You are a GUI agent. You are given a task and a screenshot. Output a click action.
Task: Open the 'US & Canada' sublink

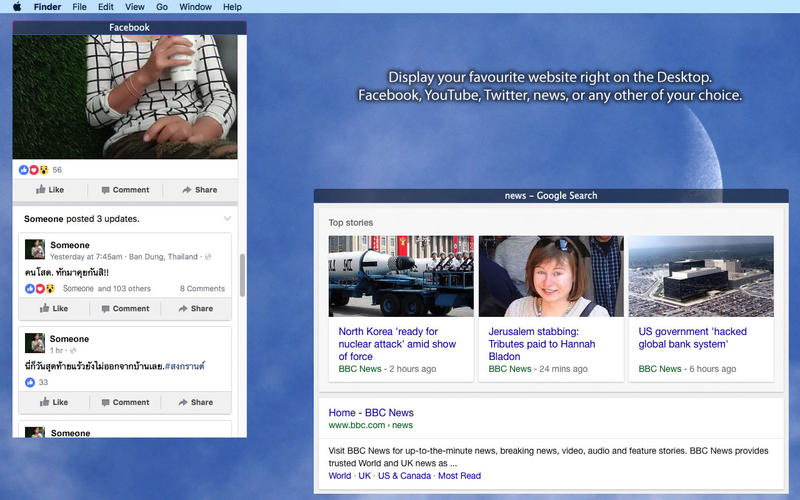404,476
